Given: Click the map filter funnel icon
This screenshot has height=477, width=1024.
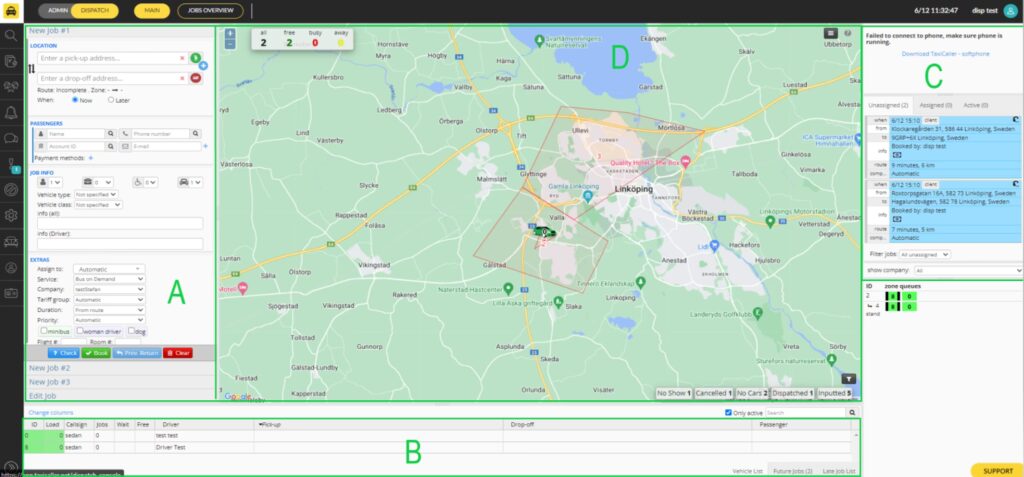Looking at the screenshot, I should coord(847,379).
